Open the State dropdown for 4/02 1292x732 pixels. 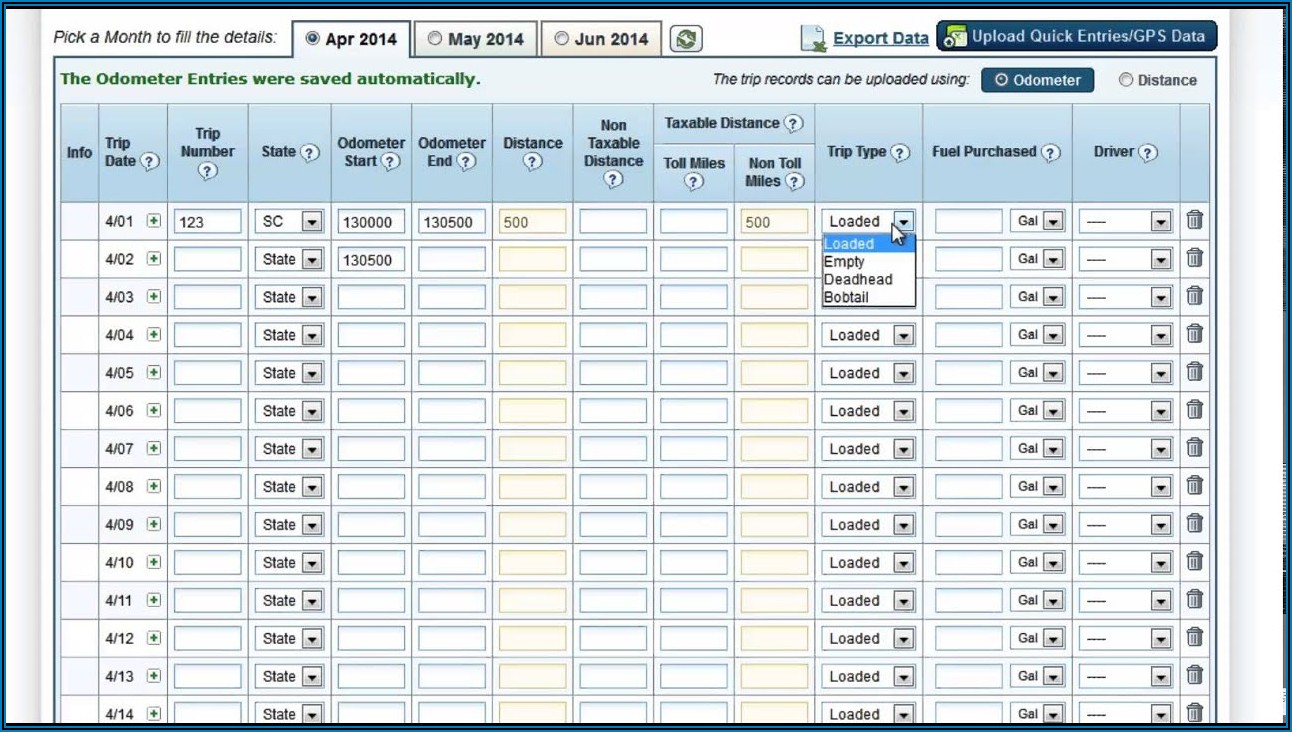pos(312,260)
